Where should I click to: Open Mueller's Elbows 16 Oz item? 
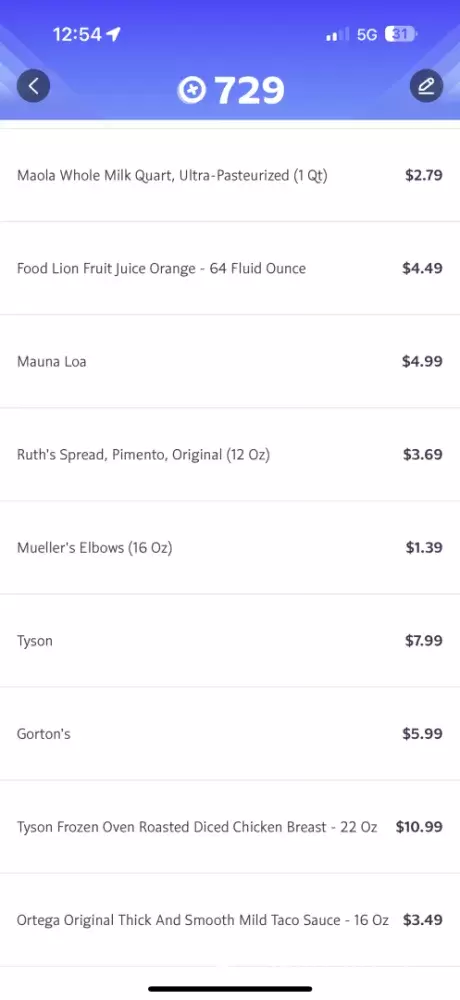point(230,548)
